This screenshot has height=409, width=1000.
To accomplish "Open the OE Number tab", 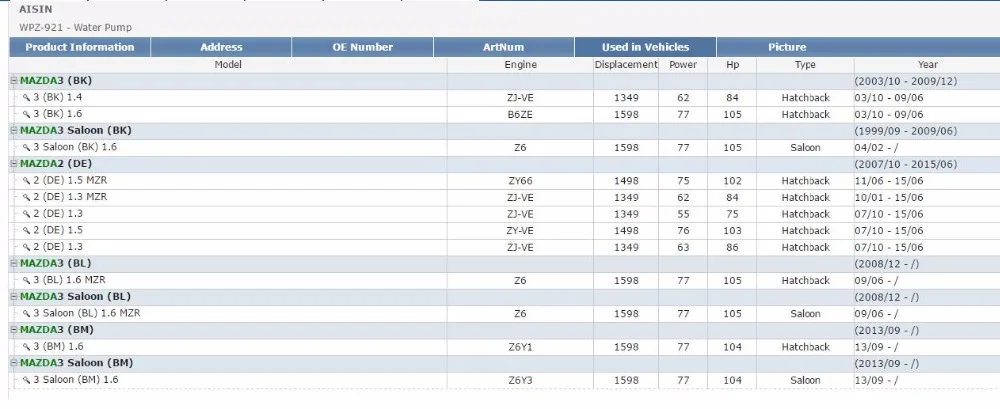I will click(362, 47).
